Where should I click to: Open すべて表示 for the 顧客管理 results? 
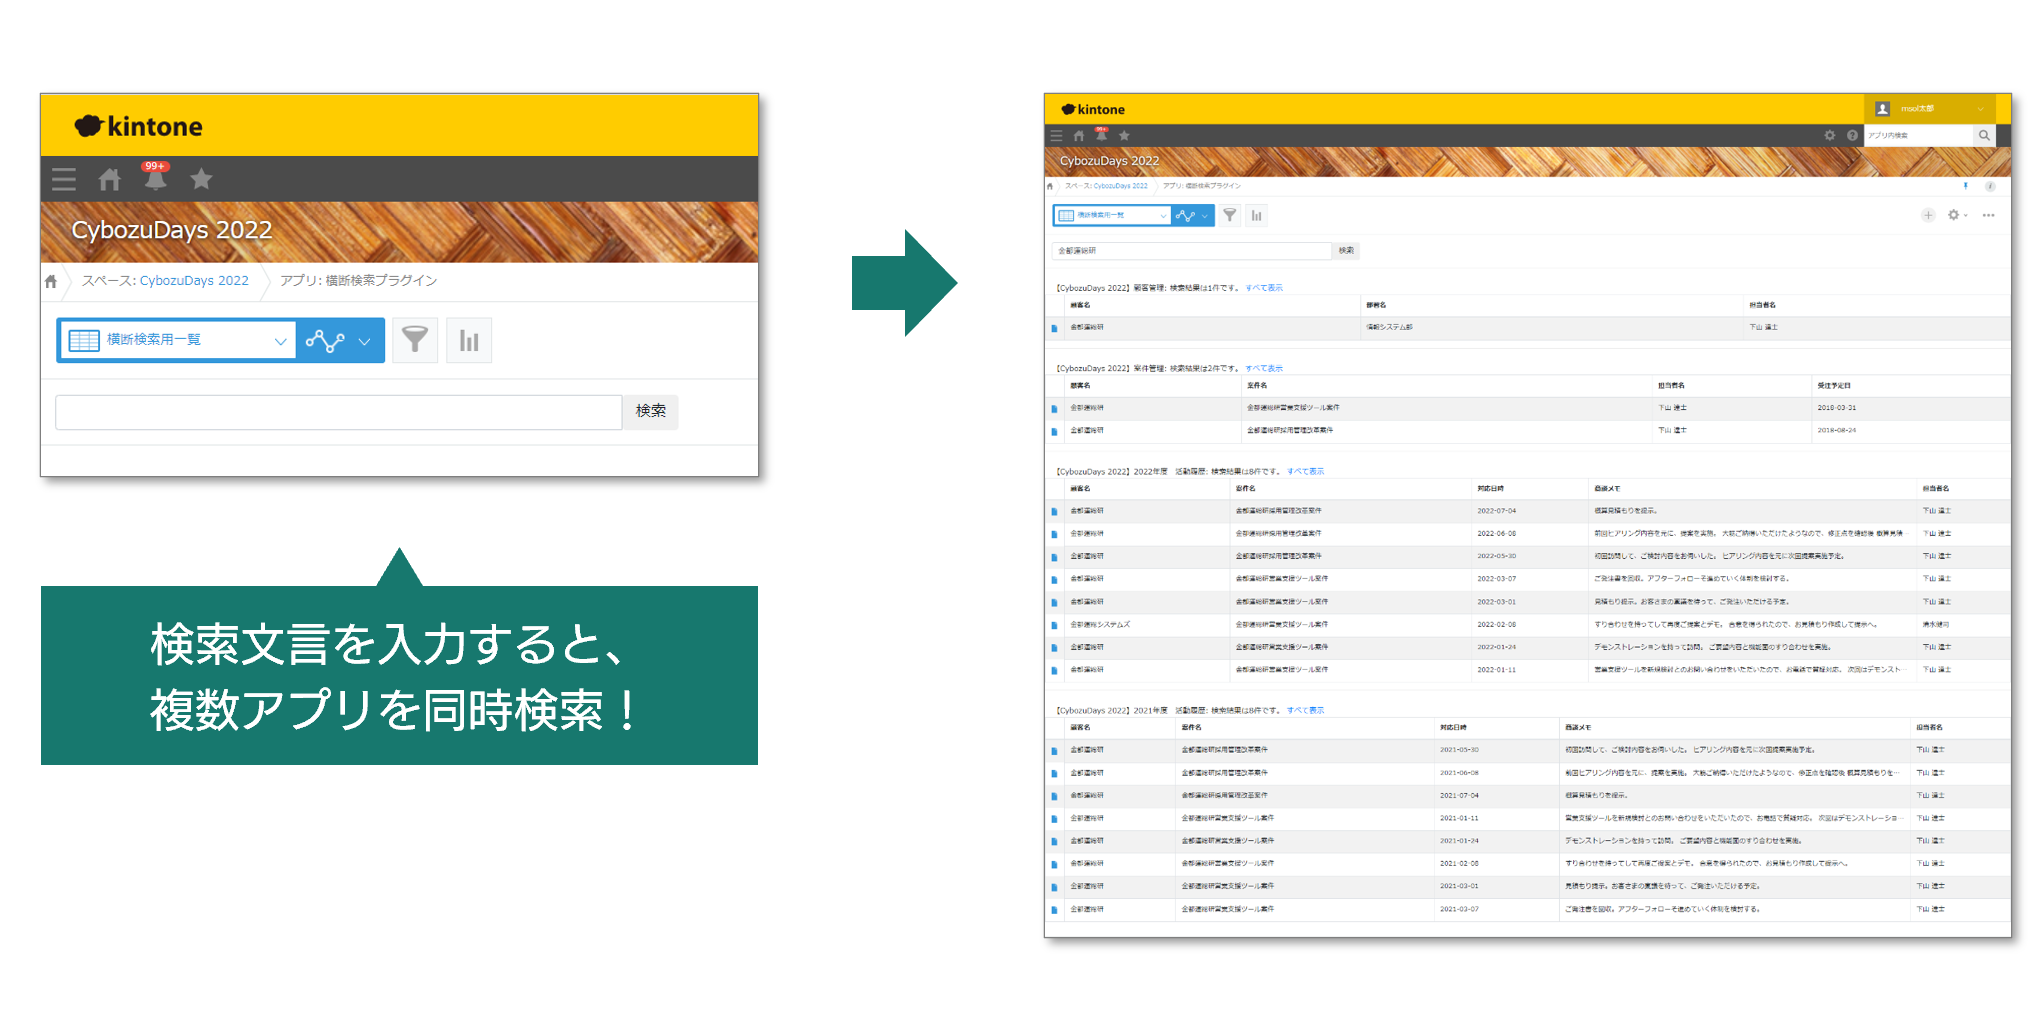coord(1265,287)
